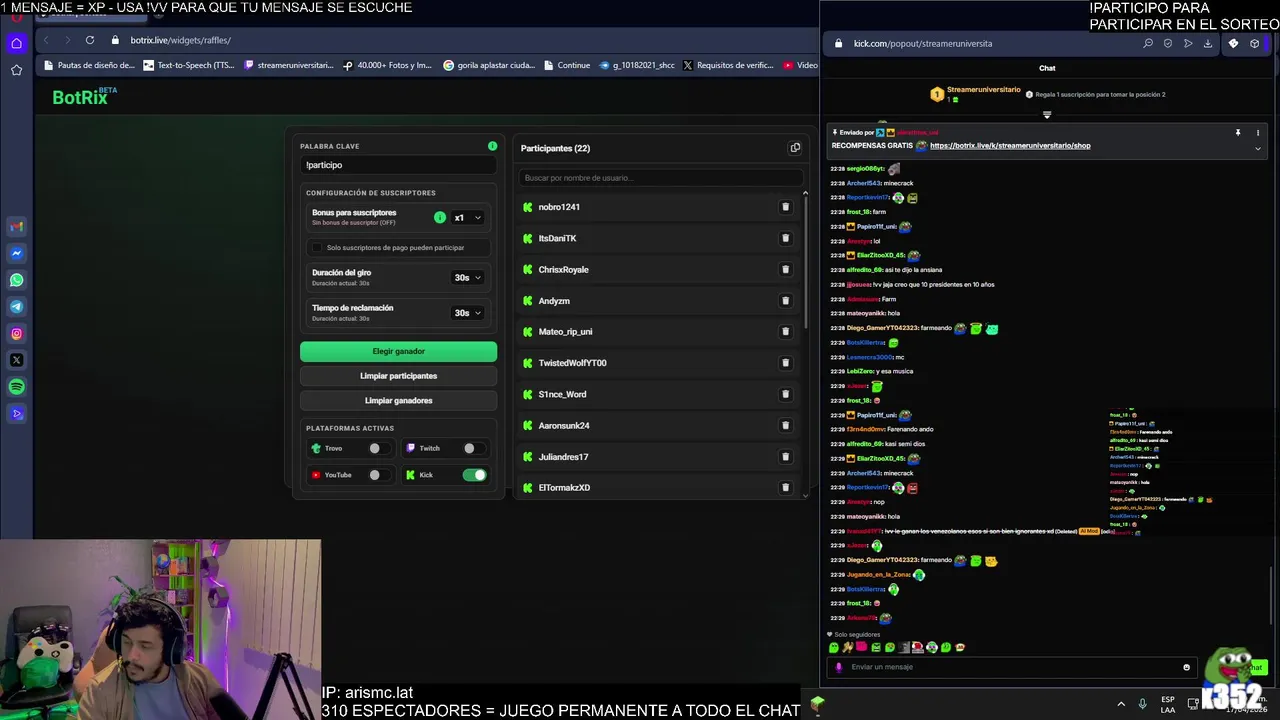Check Solo suscriptores de pago pueden participar

317,247
